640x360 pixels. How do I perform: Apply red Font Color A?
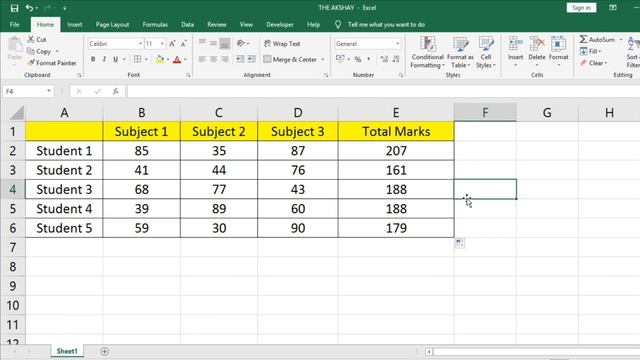[177, 60]
